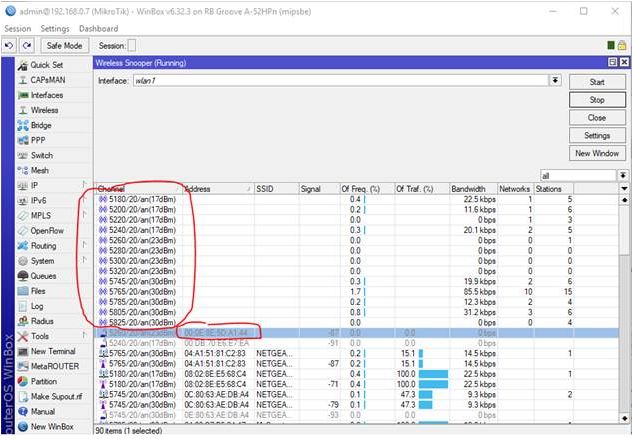Open New Terminal from sidebar
The image size is (633, 439).
(x=53, y=351)
